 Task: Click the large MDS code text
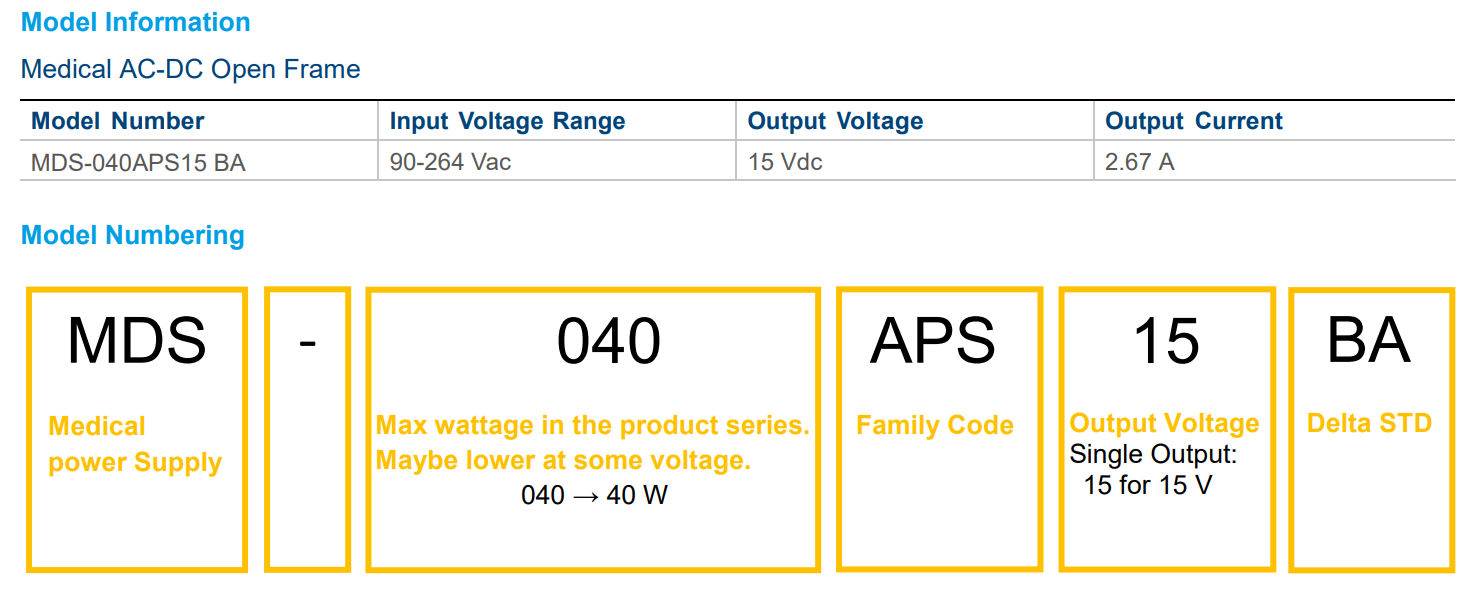coord(137,341)
